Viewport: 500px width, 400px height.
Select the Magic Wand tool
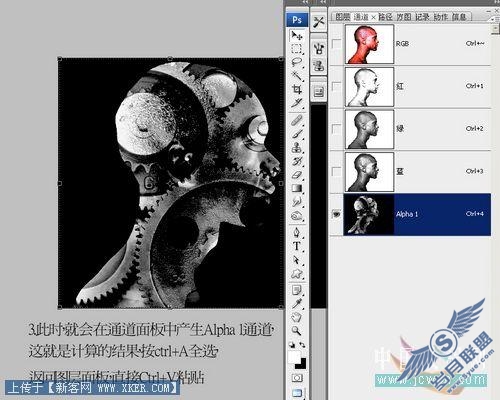click(296, 76)
